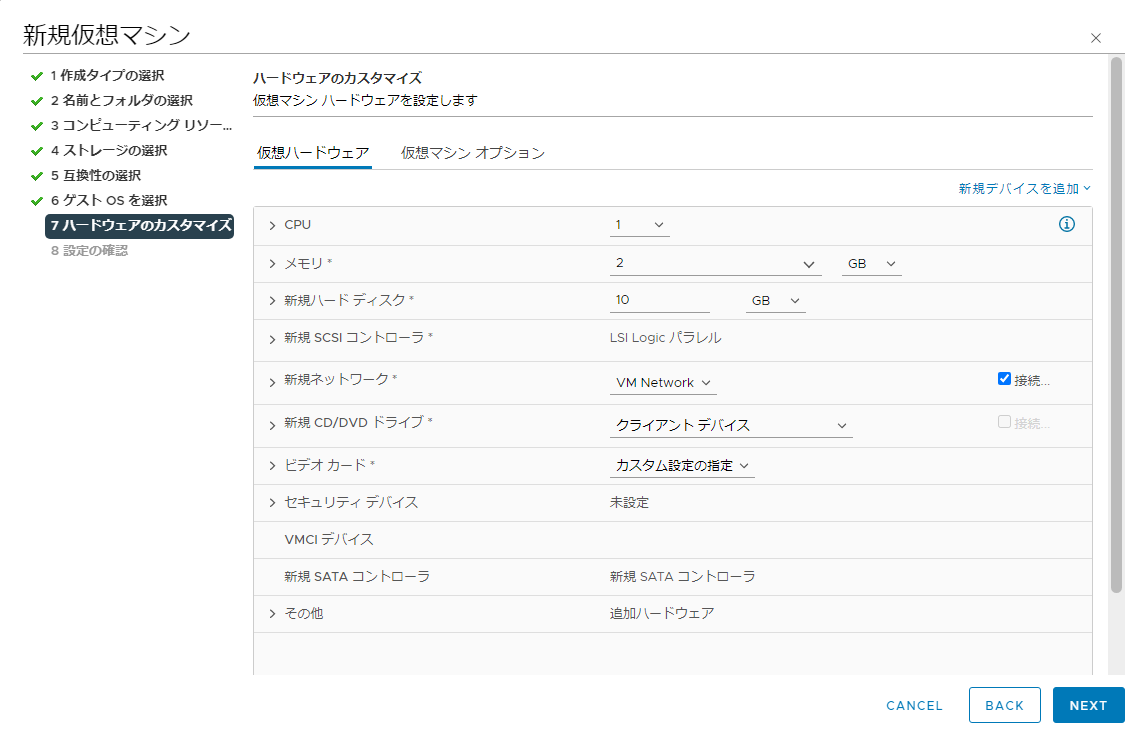This screenshot has width=1141, height=737.
Task: Click the hard disk size input field
Action: [x=659, y=300]
